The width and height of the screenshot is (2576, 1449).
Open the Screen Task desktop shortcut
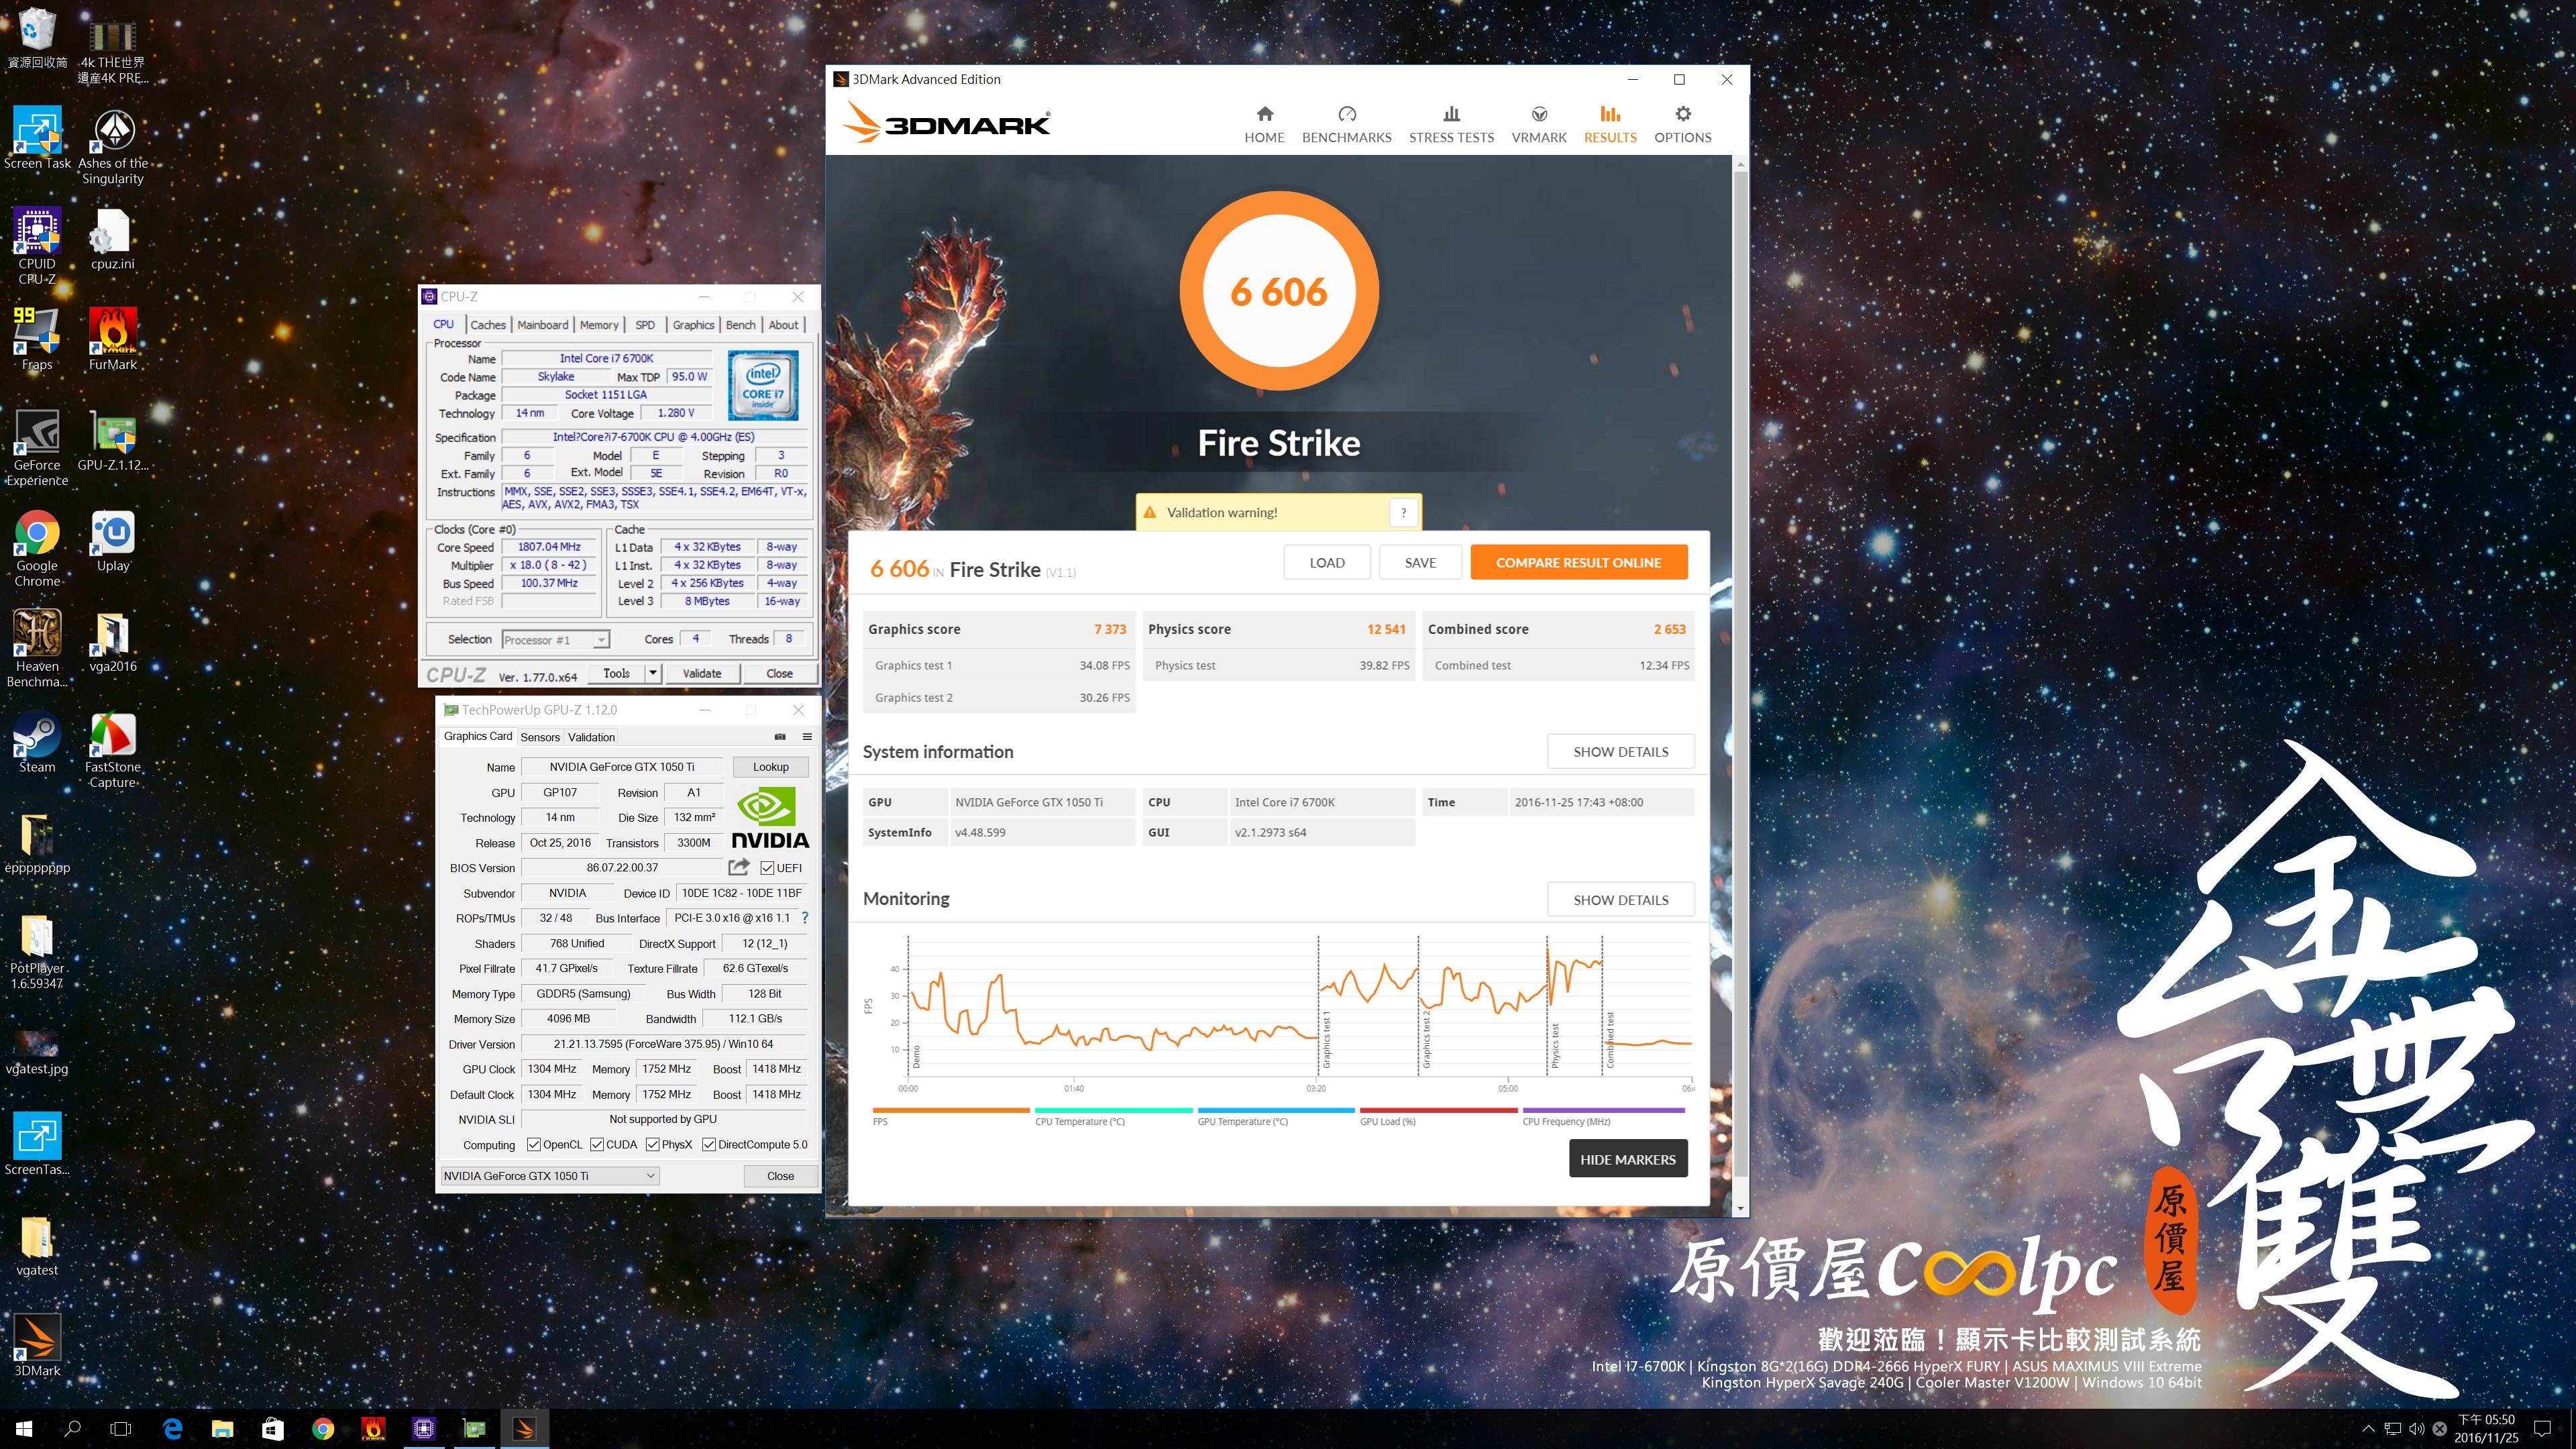click(x=37, y=138)
